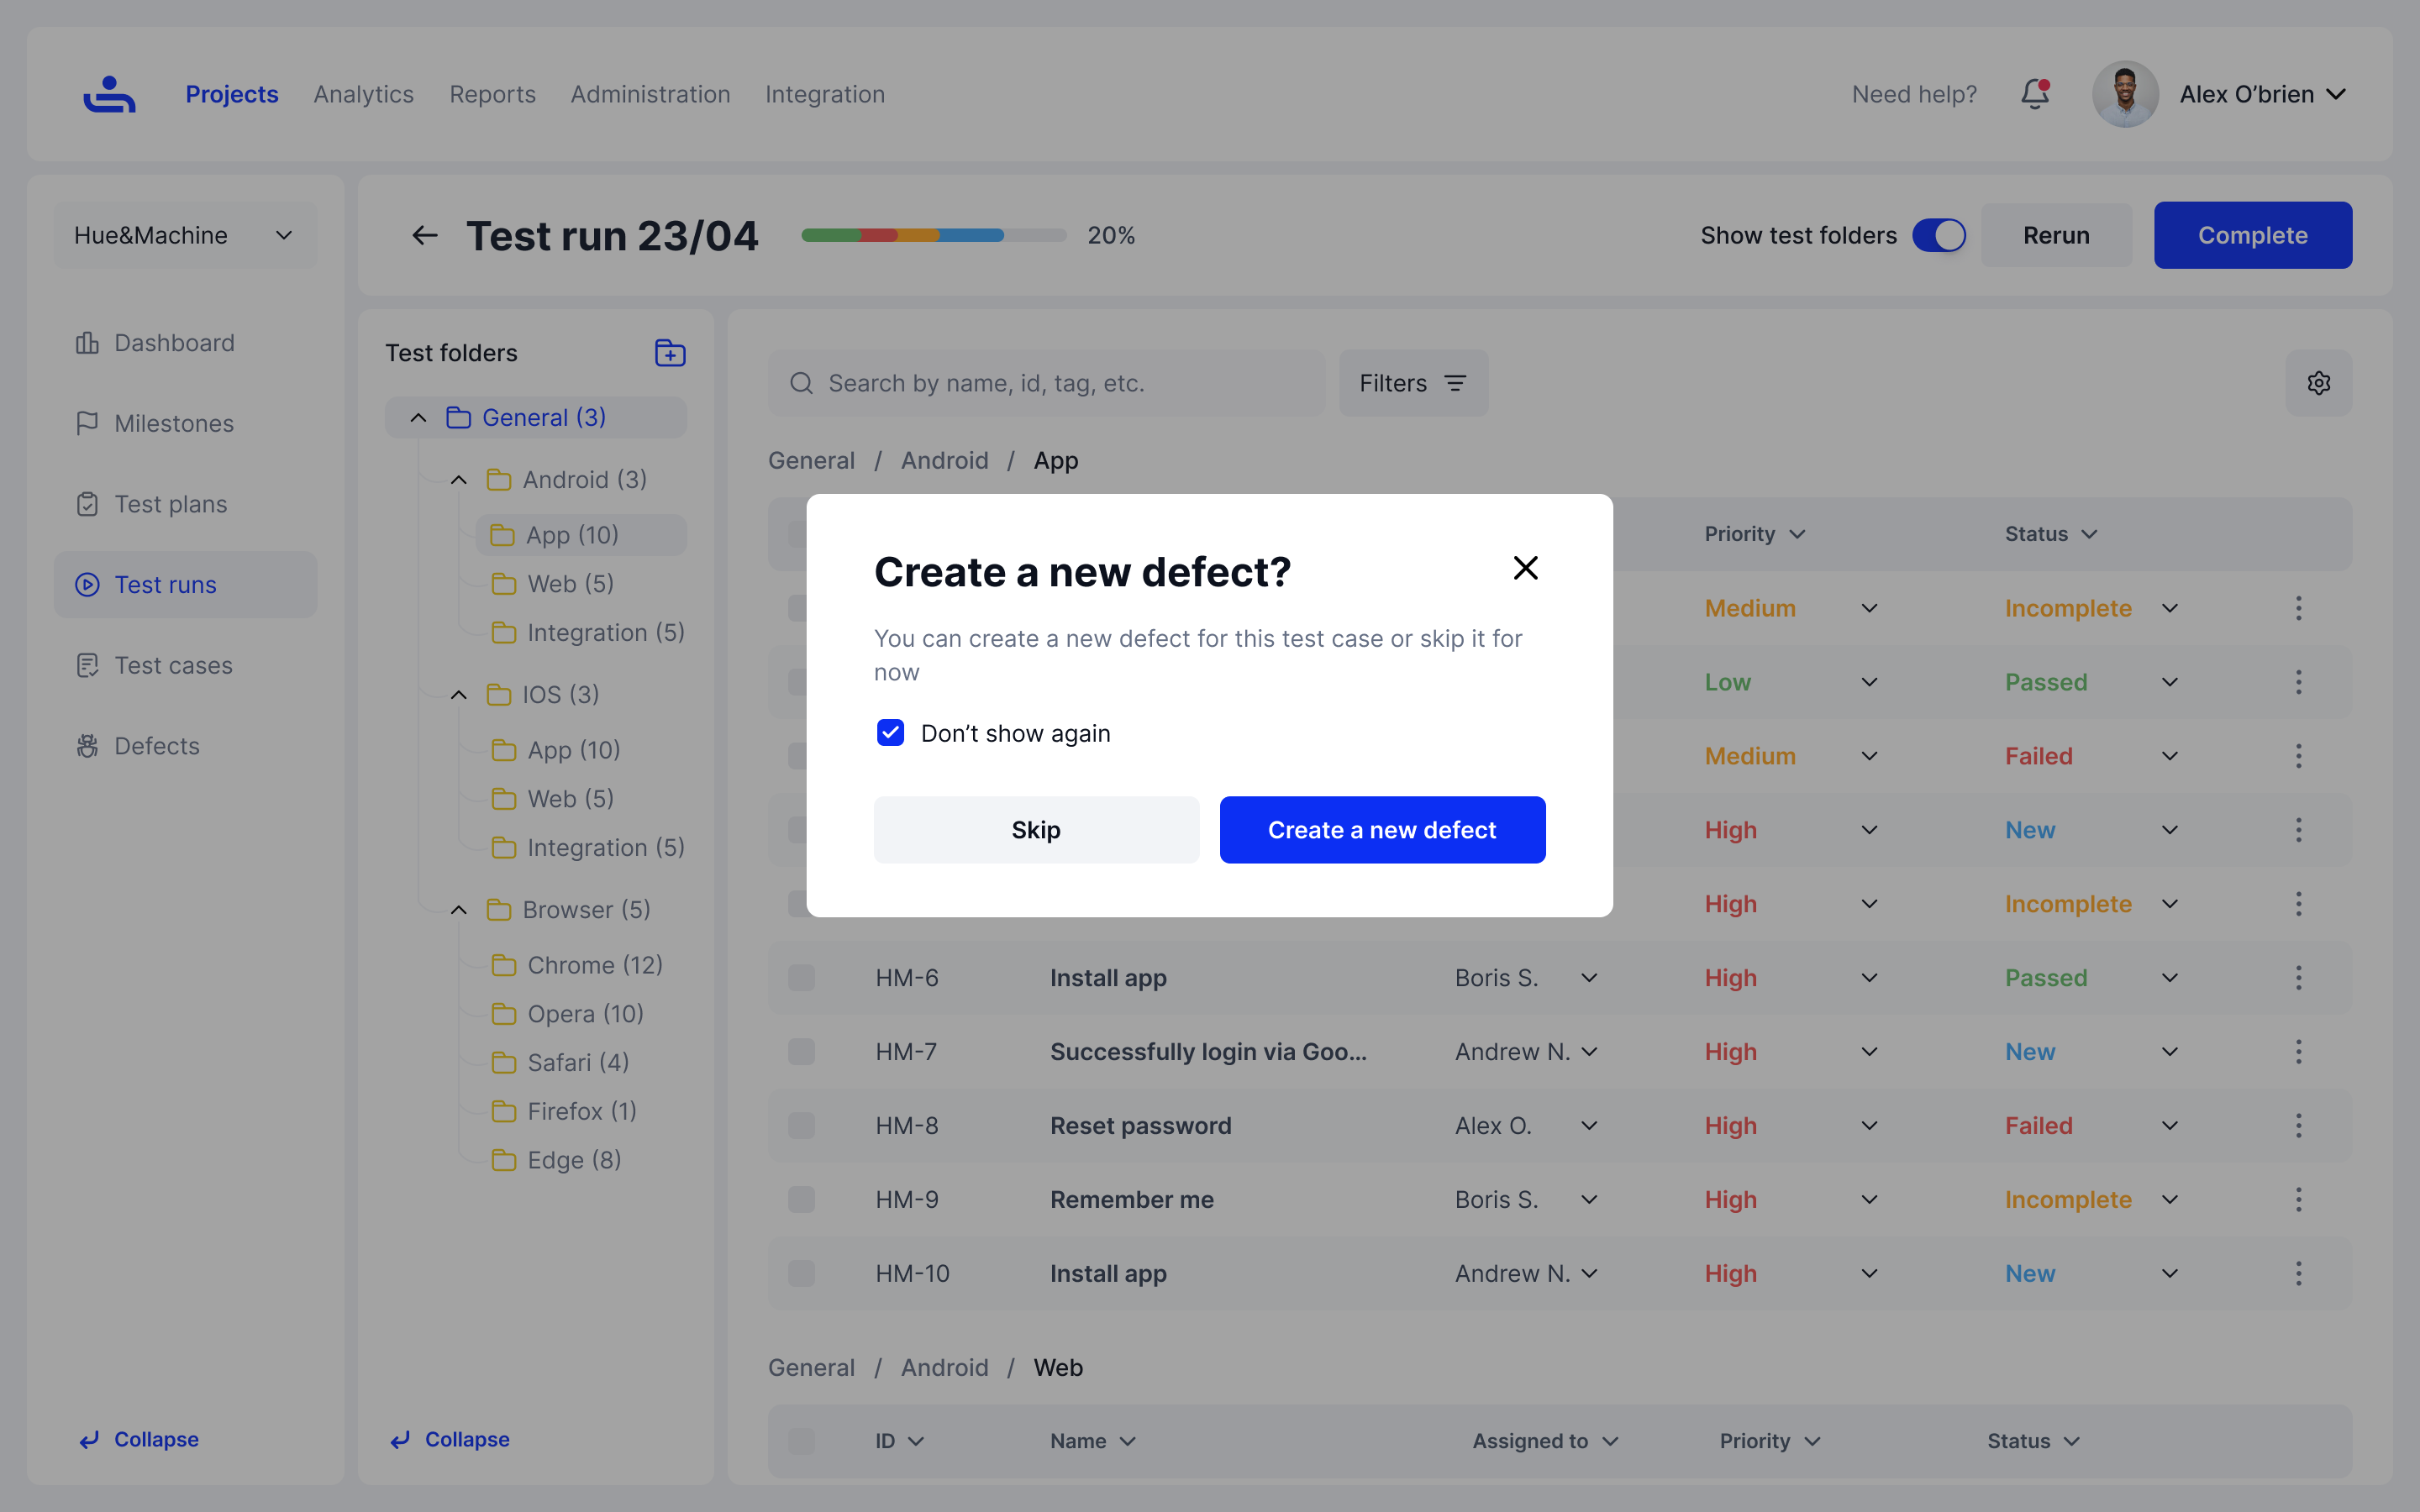The height and width of the screenshot is (1512, 2420).
Task: Click the add new folder icon
Action: 669,353
